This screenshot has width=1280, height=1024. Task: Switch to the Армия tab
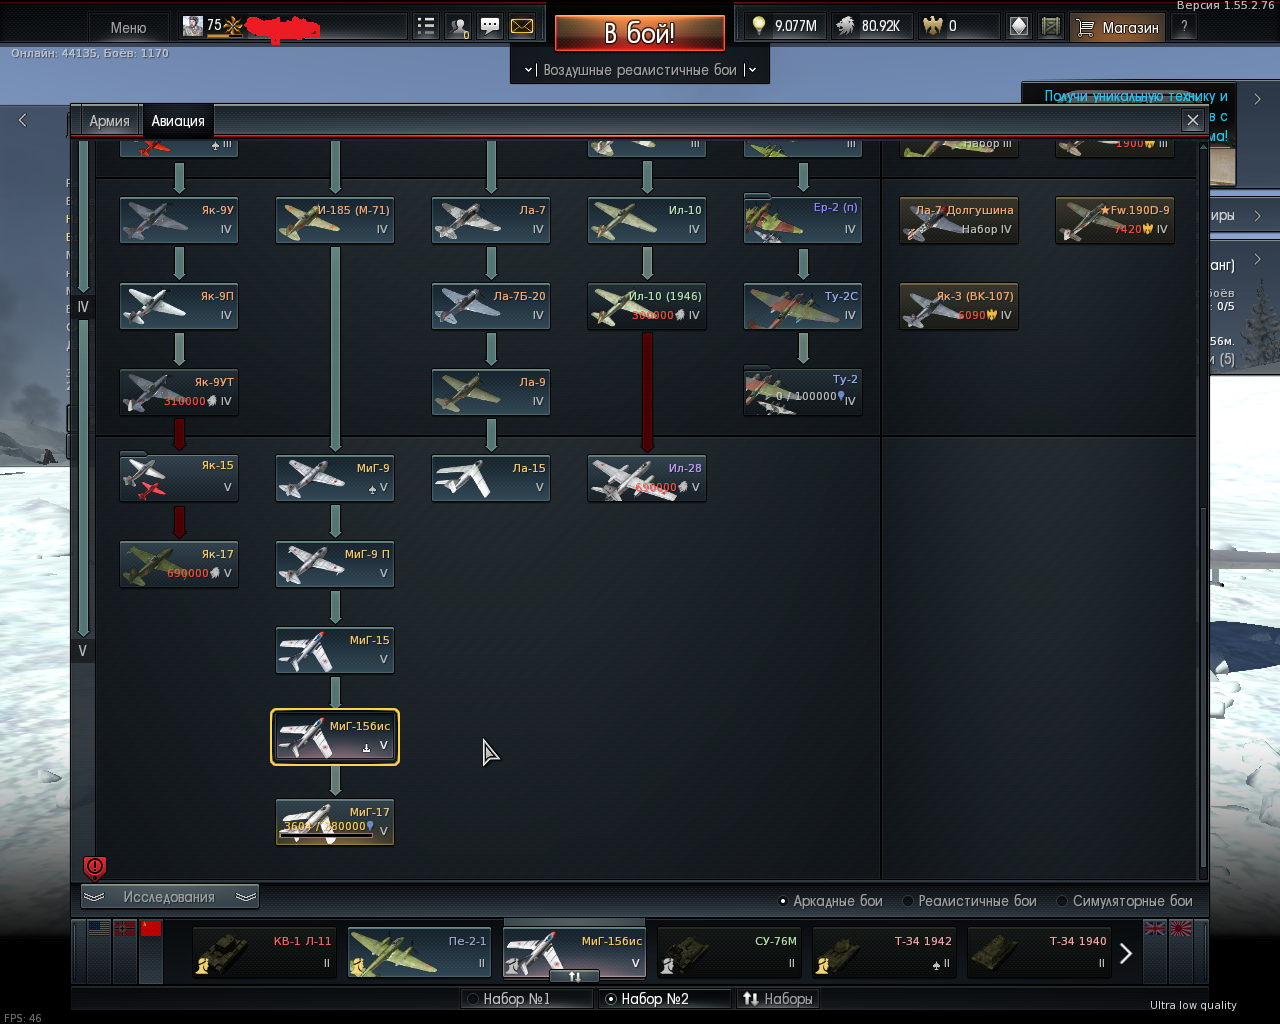[109, 121]
